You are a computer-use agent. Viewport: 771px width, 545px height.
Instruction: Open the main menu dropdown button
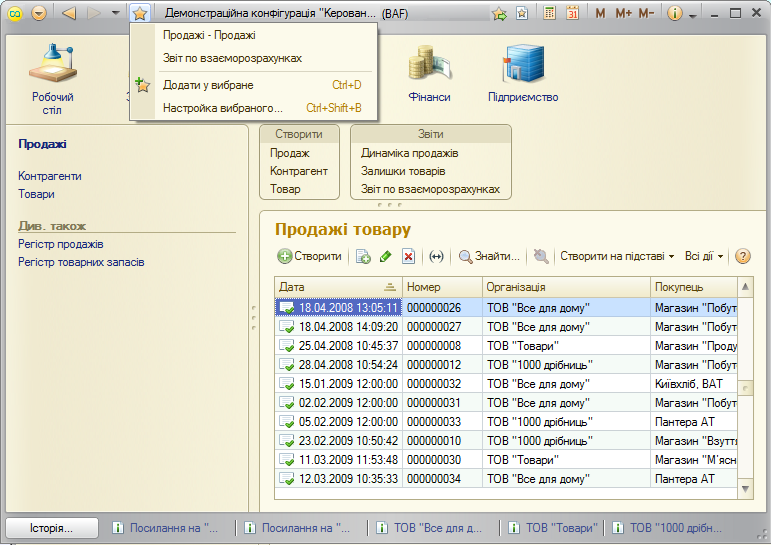coord(39,13)
